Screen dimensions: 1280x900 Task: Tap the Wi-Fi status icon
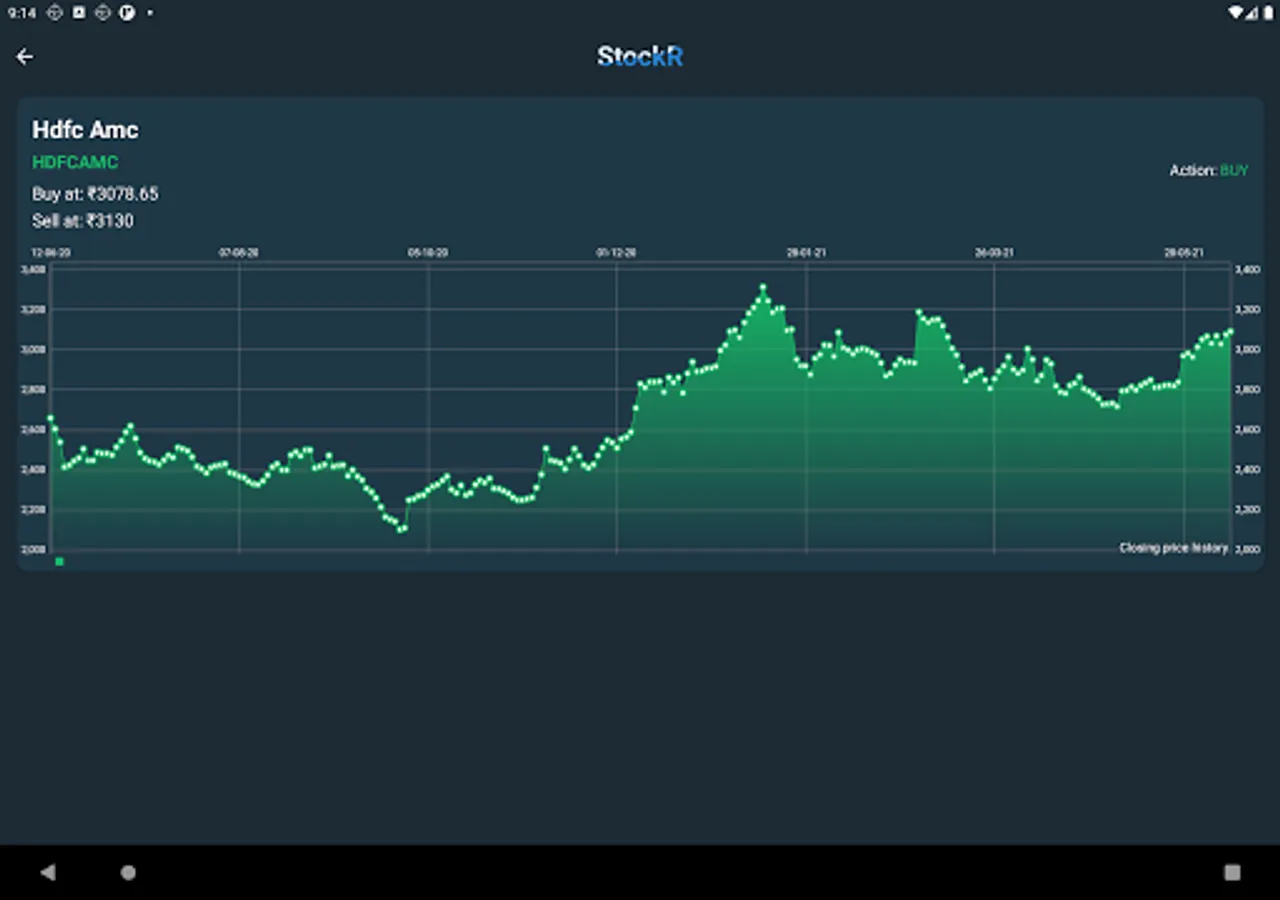(x=1237, y=13)
